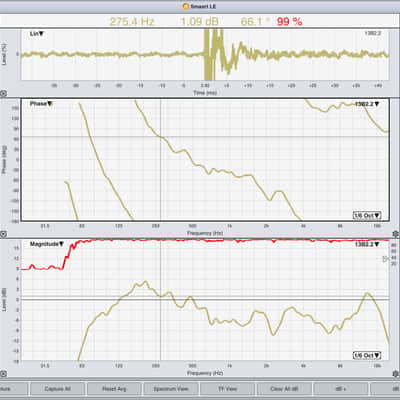Open 1/6 Oct smoothing in Phase plot

367,215
